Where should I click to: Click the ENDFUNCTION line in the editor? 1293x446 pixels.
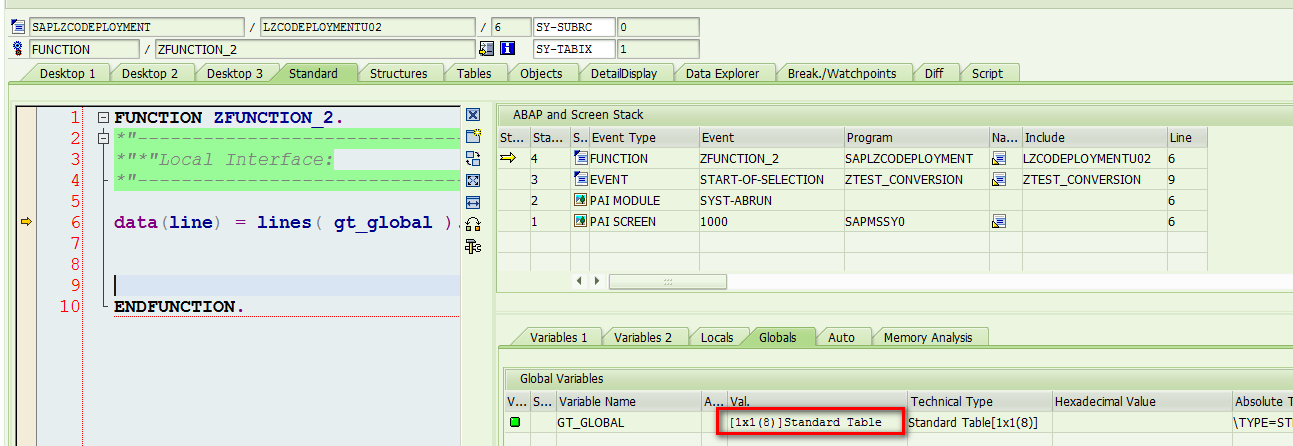pos(180,305)
